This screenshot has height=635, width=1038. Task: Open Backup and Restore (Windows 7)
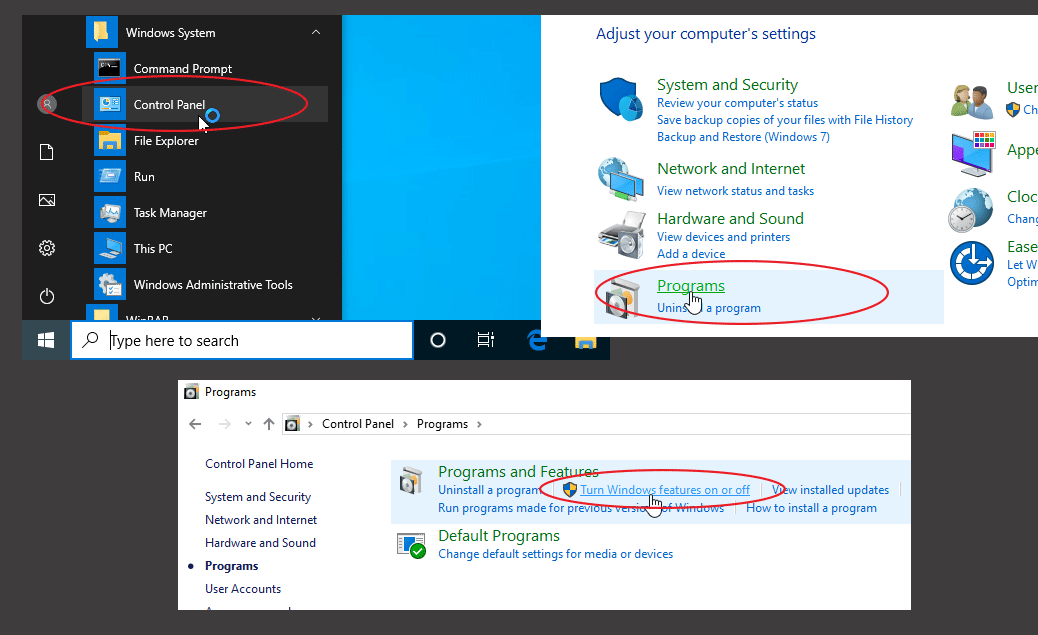(x=743, y=137)
